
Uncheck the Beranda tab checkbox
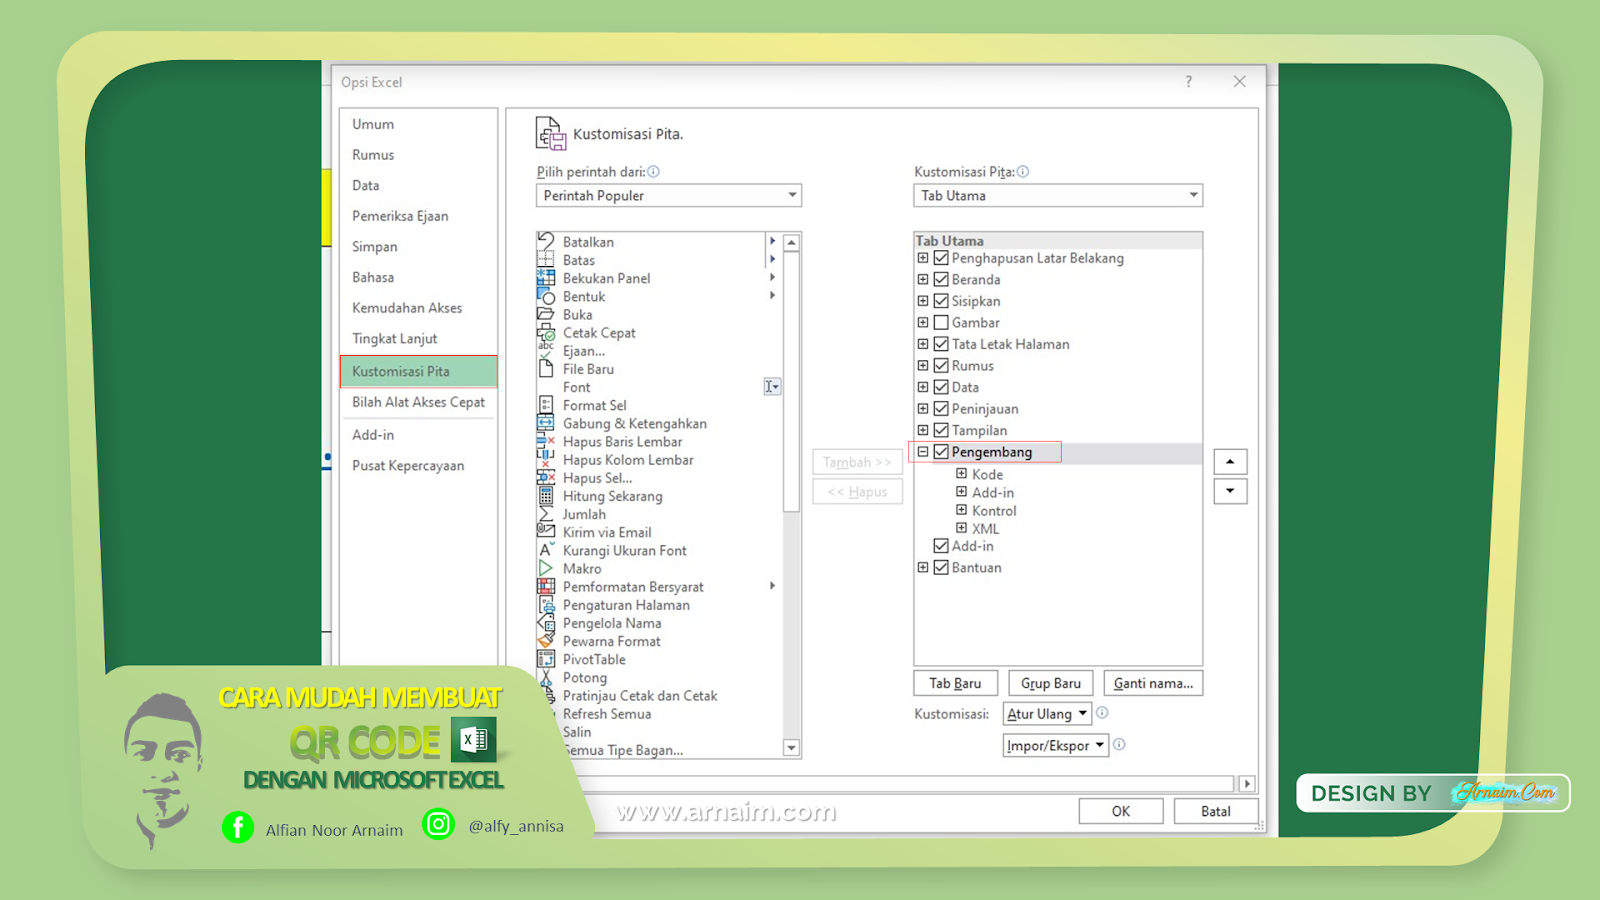(x=941, y=279)
